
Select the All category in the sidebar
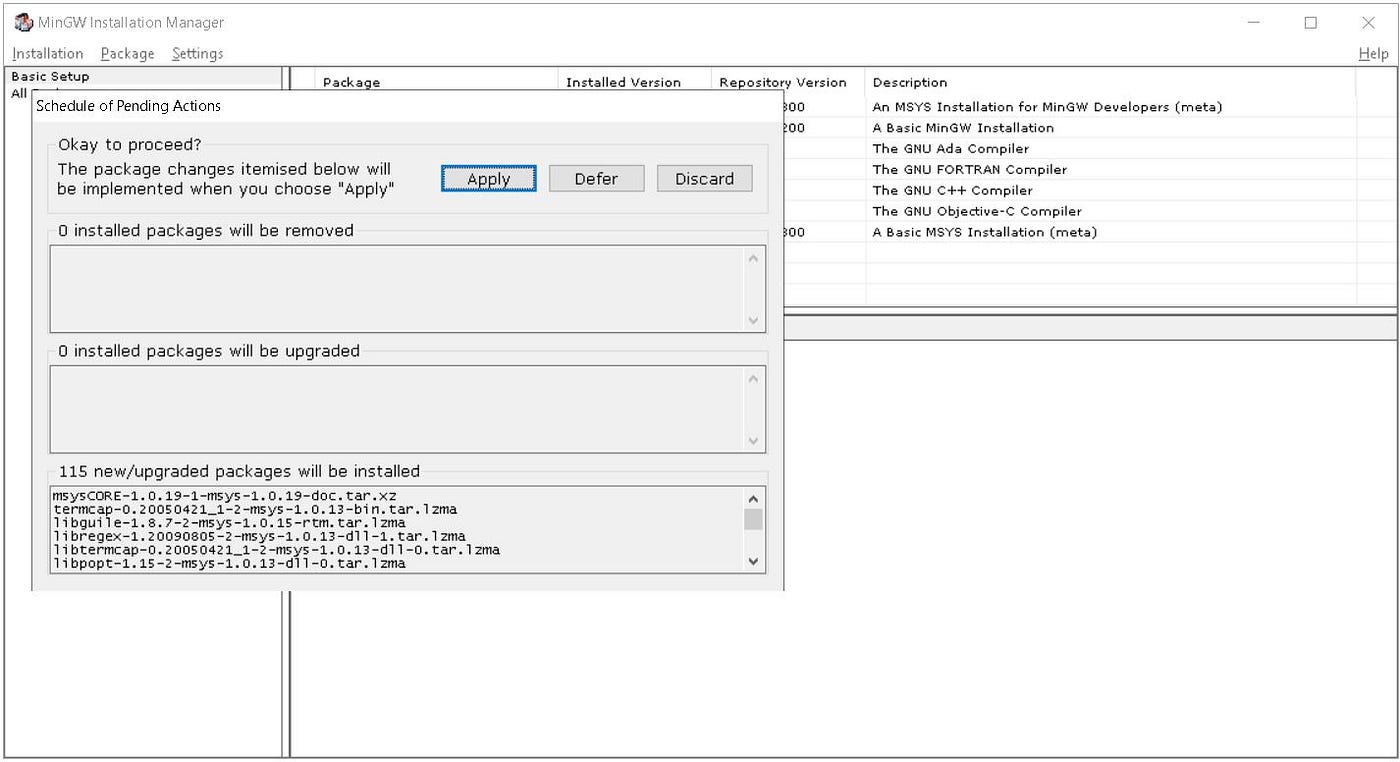click(x=18, y=93)
